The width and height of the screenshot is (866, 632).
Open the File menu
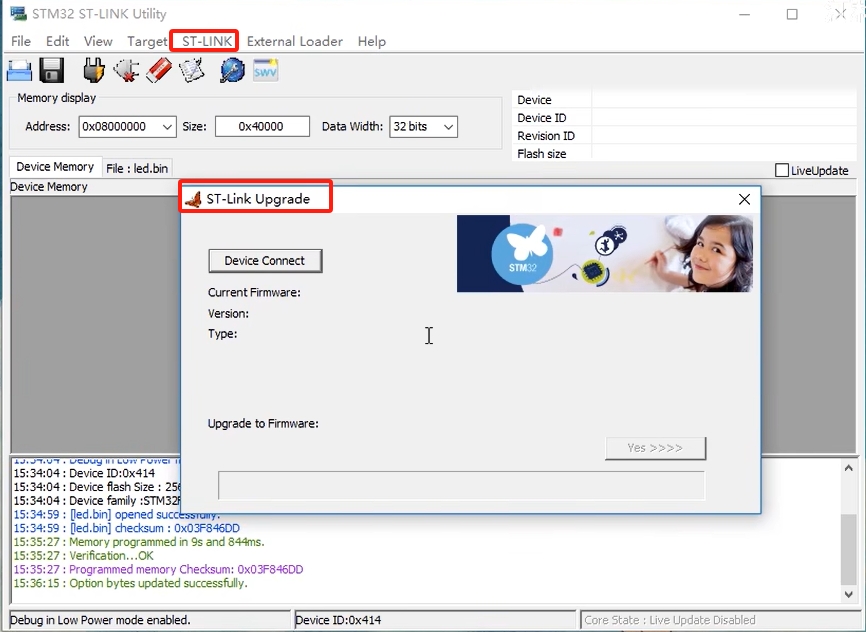[x=21, y=41]
